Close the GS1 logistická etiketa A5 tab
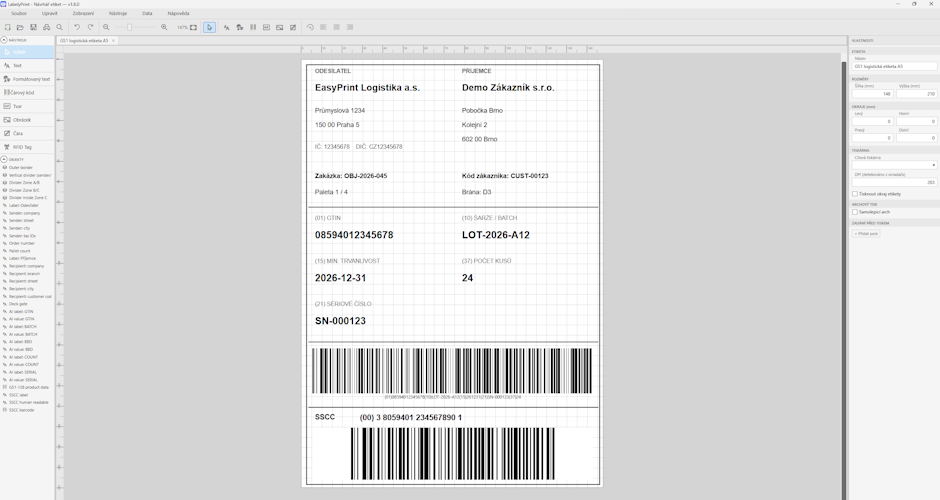 click(113, 41)
